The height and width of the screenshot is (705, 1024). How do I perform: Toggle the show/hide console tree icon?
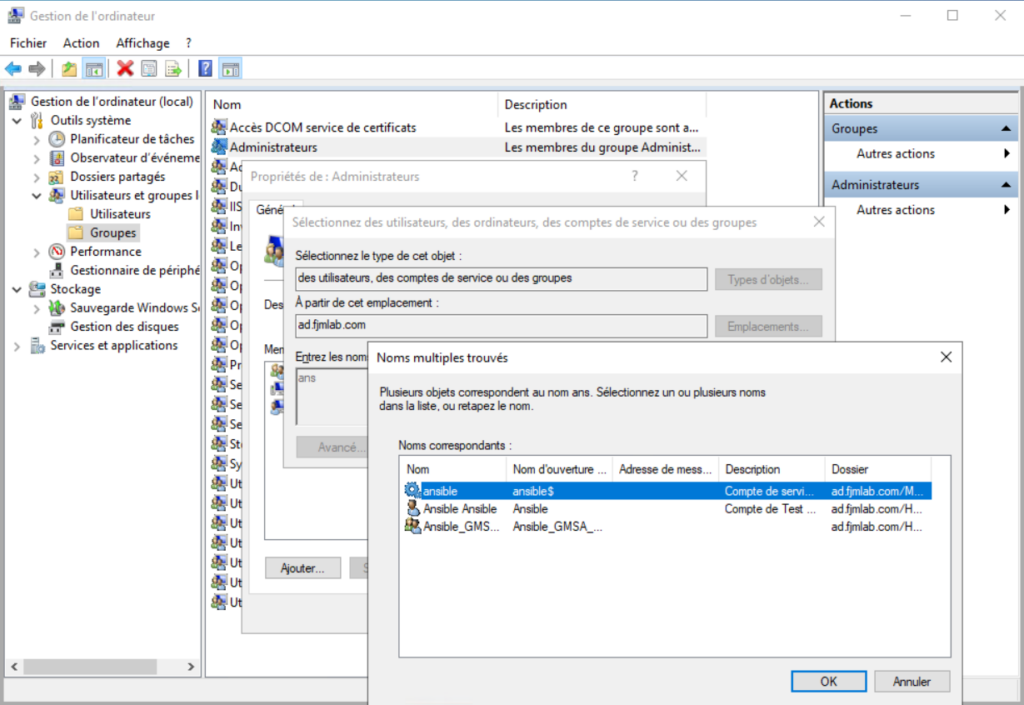tap(94, 69)
